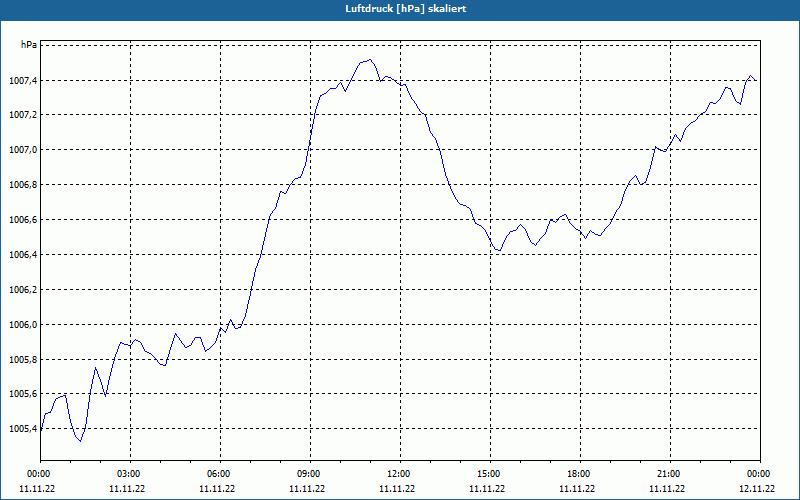Click the 11.11.22 date under 12:00

click(x=397, y=488)
